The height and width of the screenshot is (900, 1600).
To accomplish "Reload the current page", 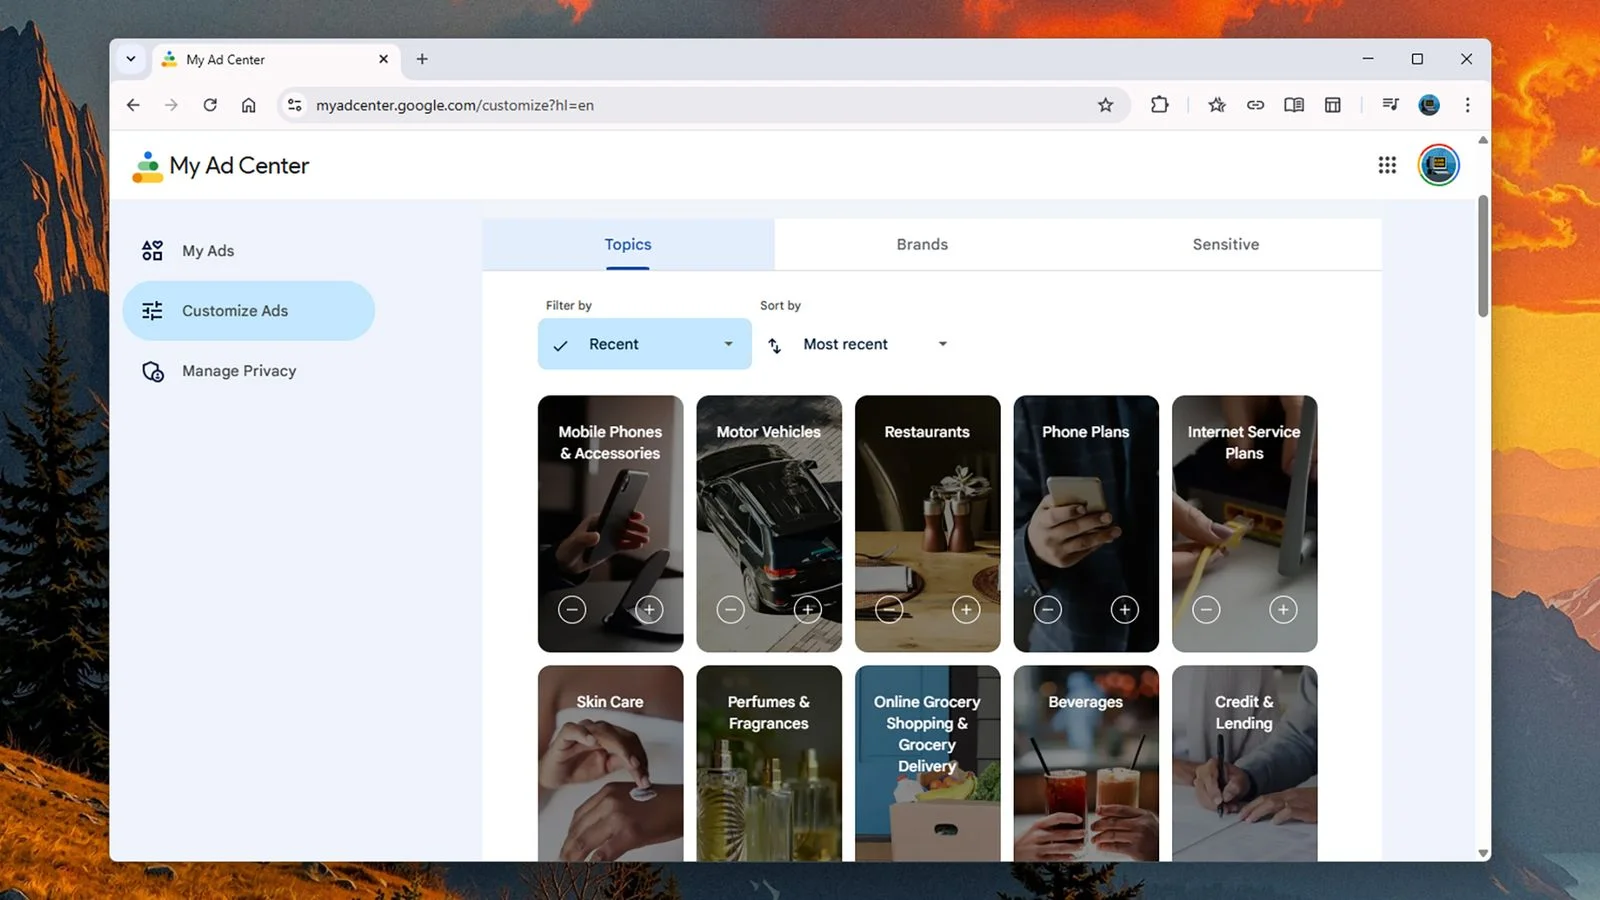I will 210,105.
